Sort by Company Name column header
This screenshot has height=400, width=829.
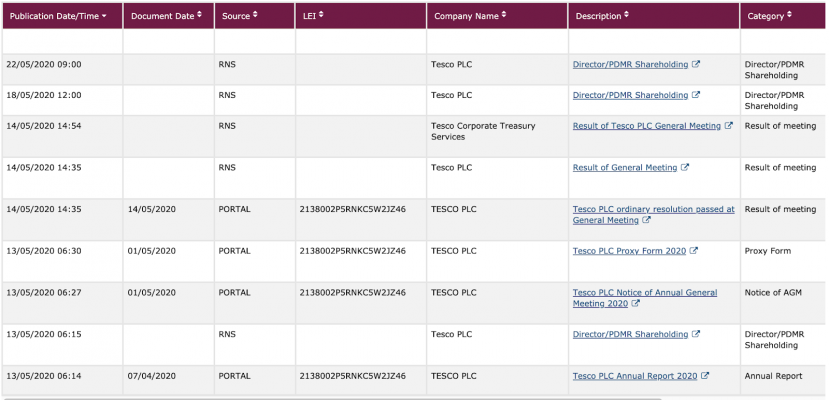(x=469, y=16)
